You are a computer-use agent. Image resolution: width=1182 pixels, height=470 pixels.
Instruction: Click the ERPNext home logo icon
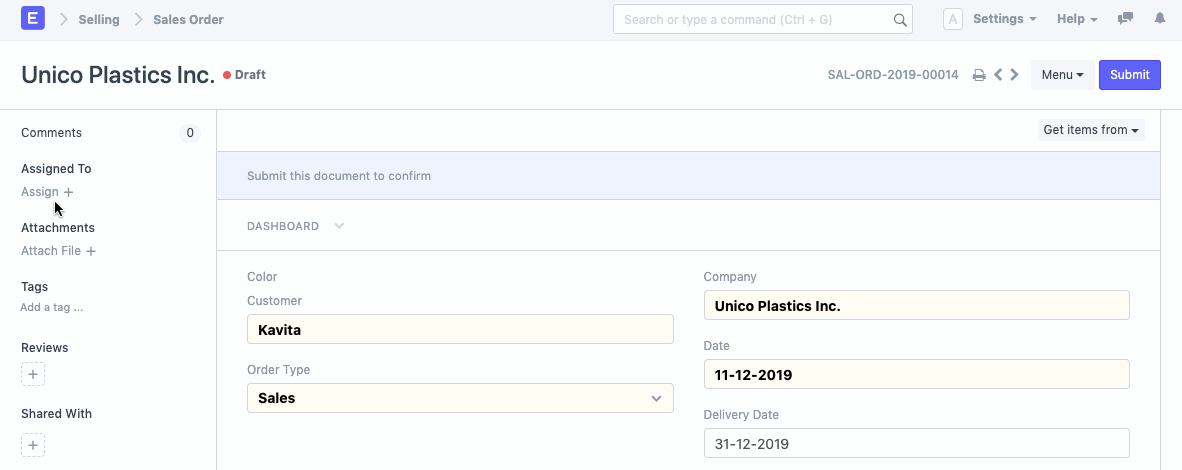tap(33, 19)
